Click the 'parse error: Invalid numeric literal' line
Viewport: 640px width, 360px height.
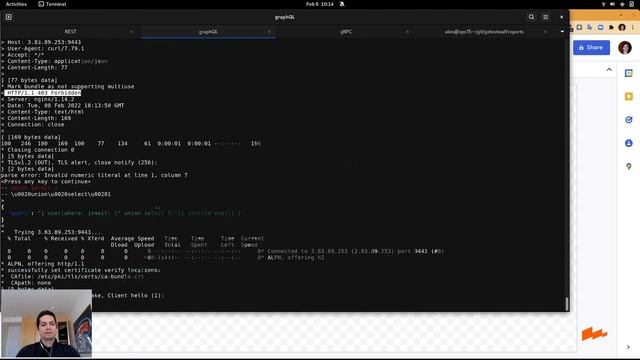[x=94, y=175]
